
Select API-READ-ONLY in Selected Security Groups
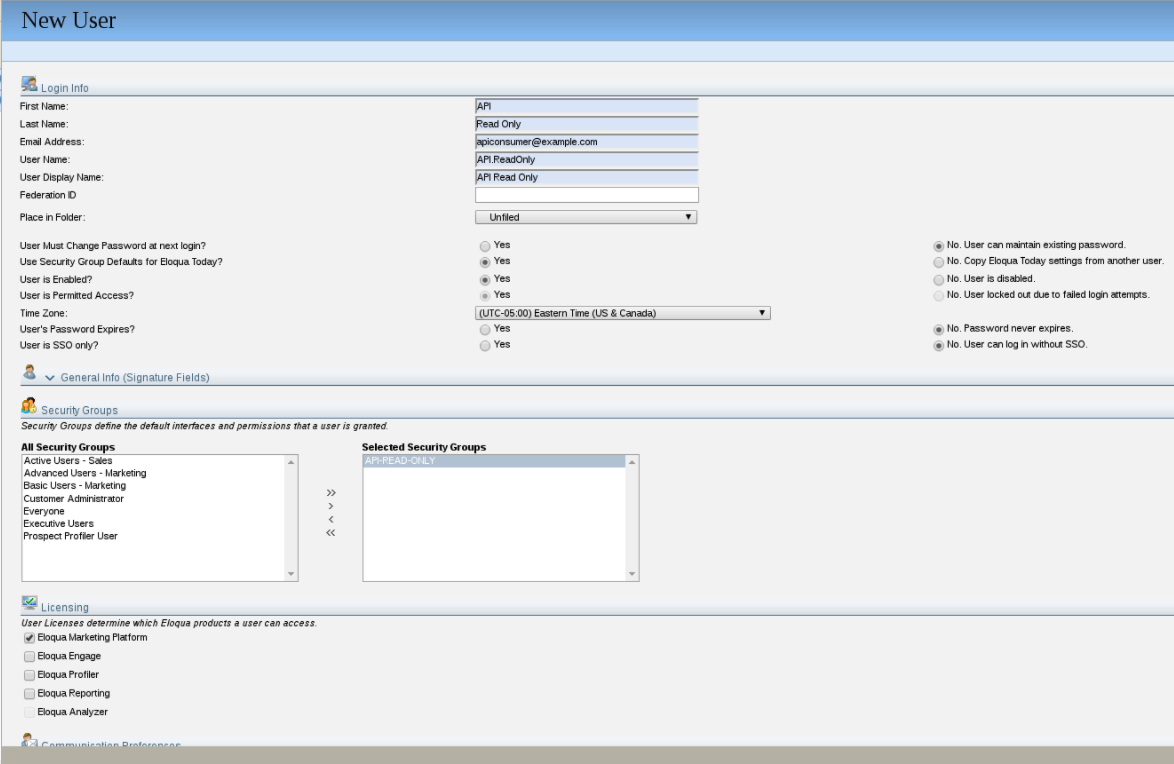point(400,460)
